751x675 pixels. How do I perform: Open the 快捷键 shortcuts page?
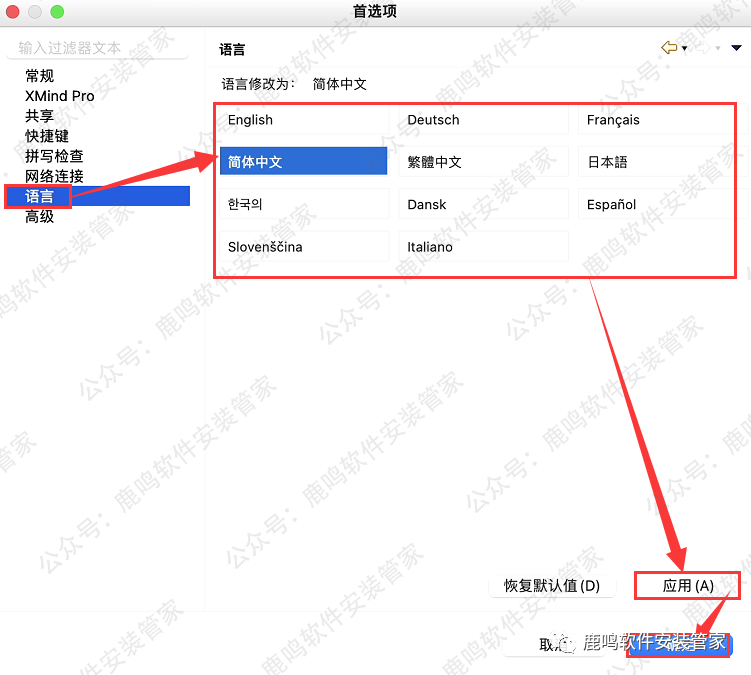pyautogui.click(x=47, y=136)
